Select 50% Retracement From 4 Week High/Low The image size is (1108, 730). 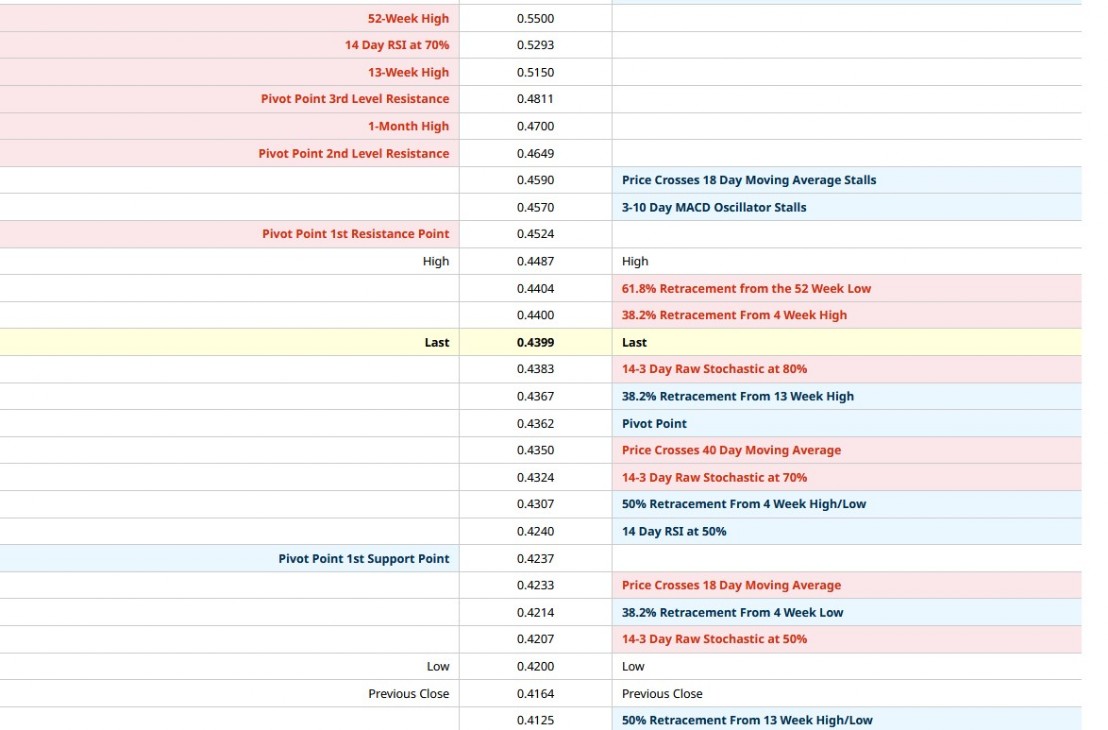pyautogui.click(x=743, y=504)
